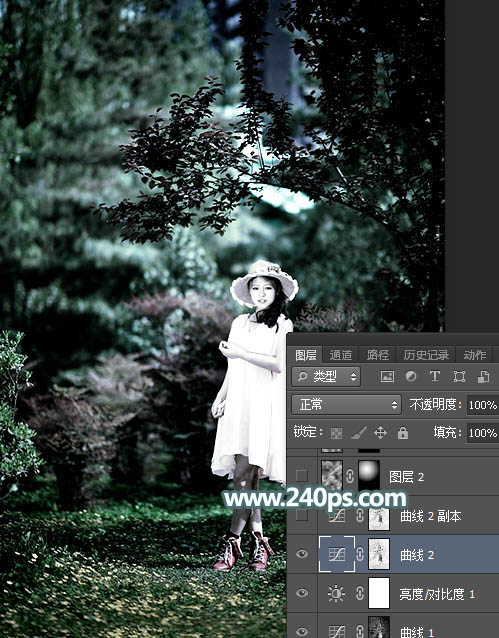Click the 不透明度 opacity value field
The height and width of the screenshot is (638, 499).
[483, 405]
